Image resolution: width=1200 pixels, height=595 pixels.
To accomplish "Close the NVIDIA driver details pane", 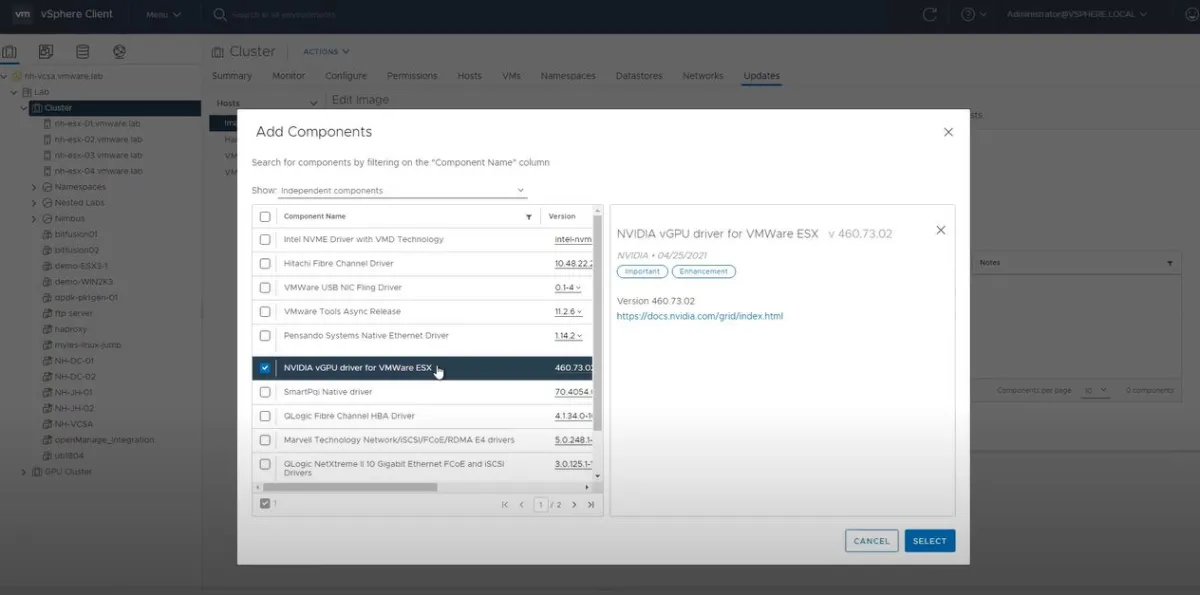I will click(x=940, y=230).
